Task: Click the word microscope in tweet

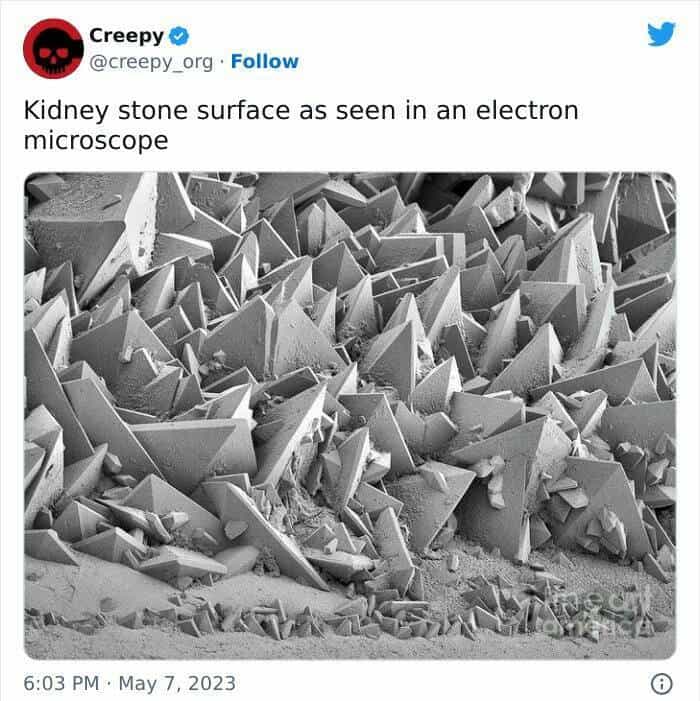Action: point(96,141)
